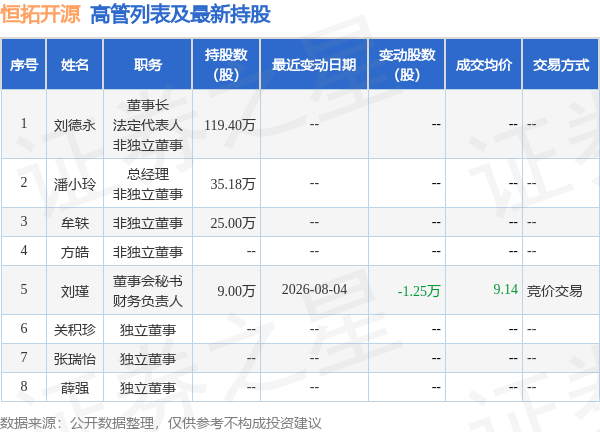600x432 pixels.
Task: Click the name 潘小玲
Action: tap(75, 184)
